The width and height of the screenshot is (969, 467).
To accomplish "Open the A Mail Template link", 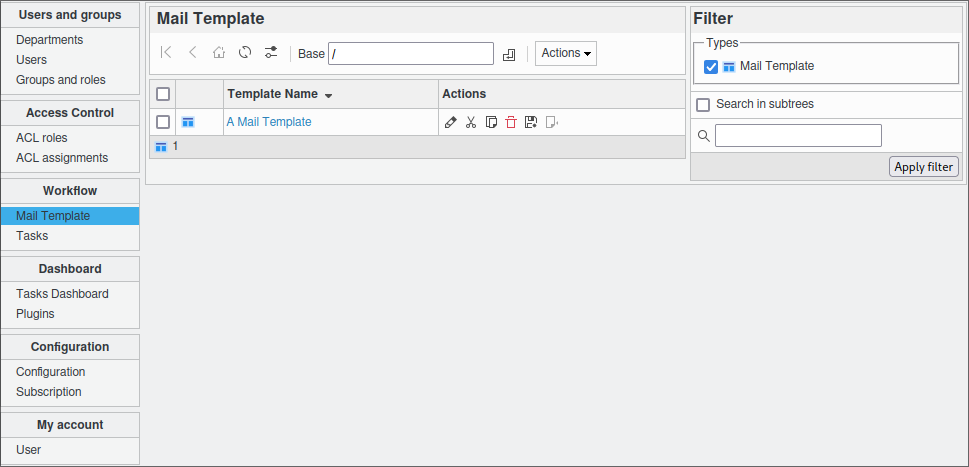I will pos(269,122).
